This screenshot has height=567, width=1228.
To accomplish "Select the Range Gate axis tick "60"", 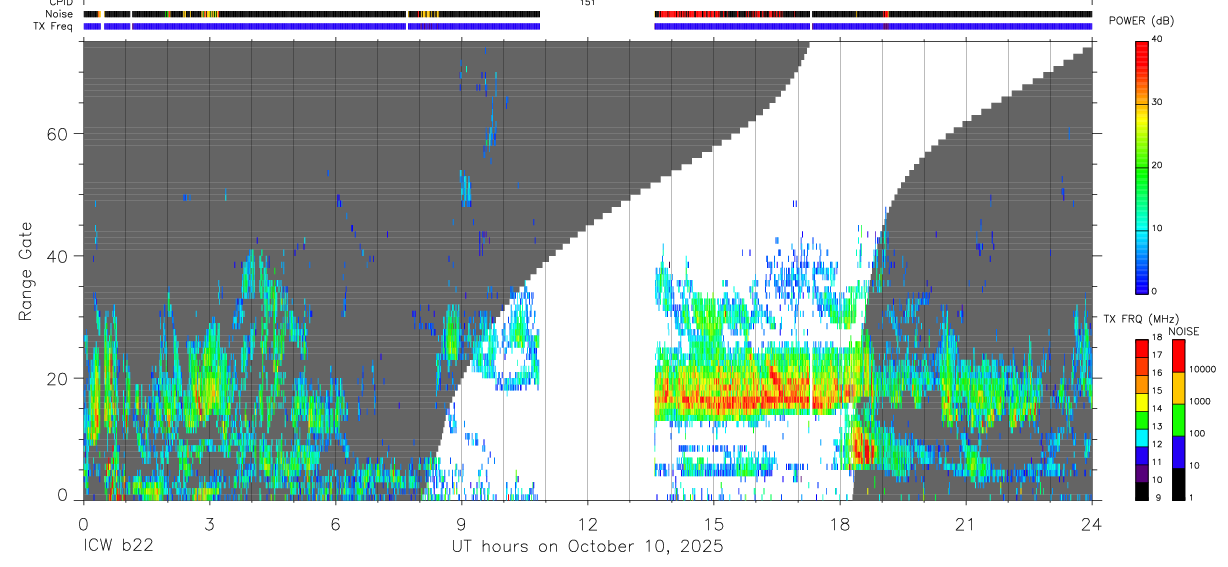I will 59,134.
